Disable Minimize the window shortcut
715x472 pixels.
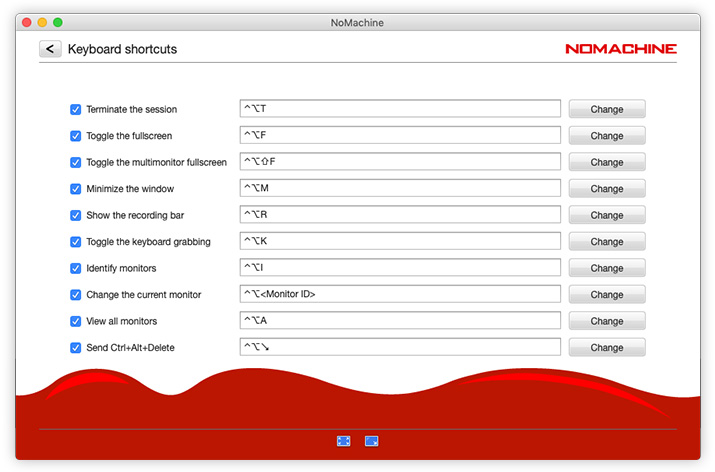coord(76,189)
